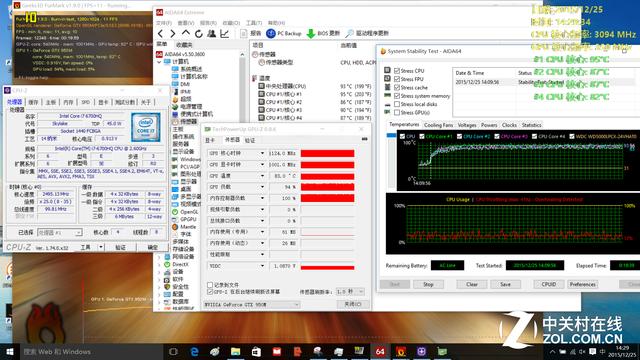This screenshot has height=360, width=640.
Task: Open GPU-Z camera screenshot icon
Action: click(364, 140)
